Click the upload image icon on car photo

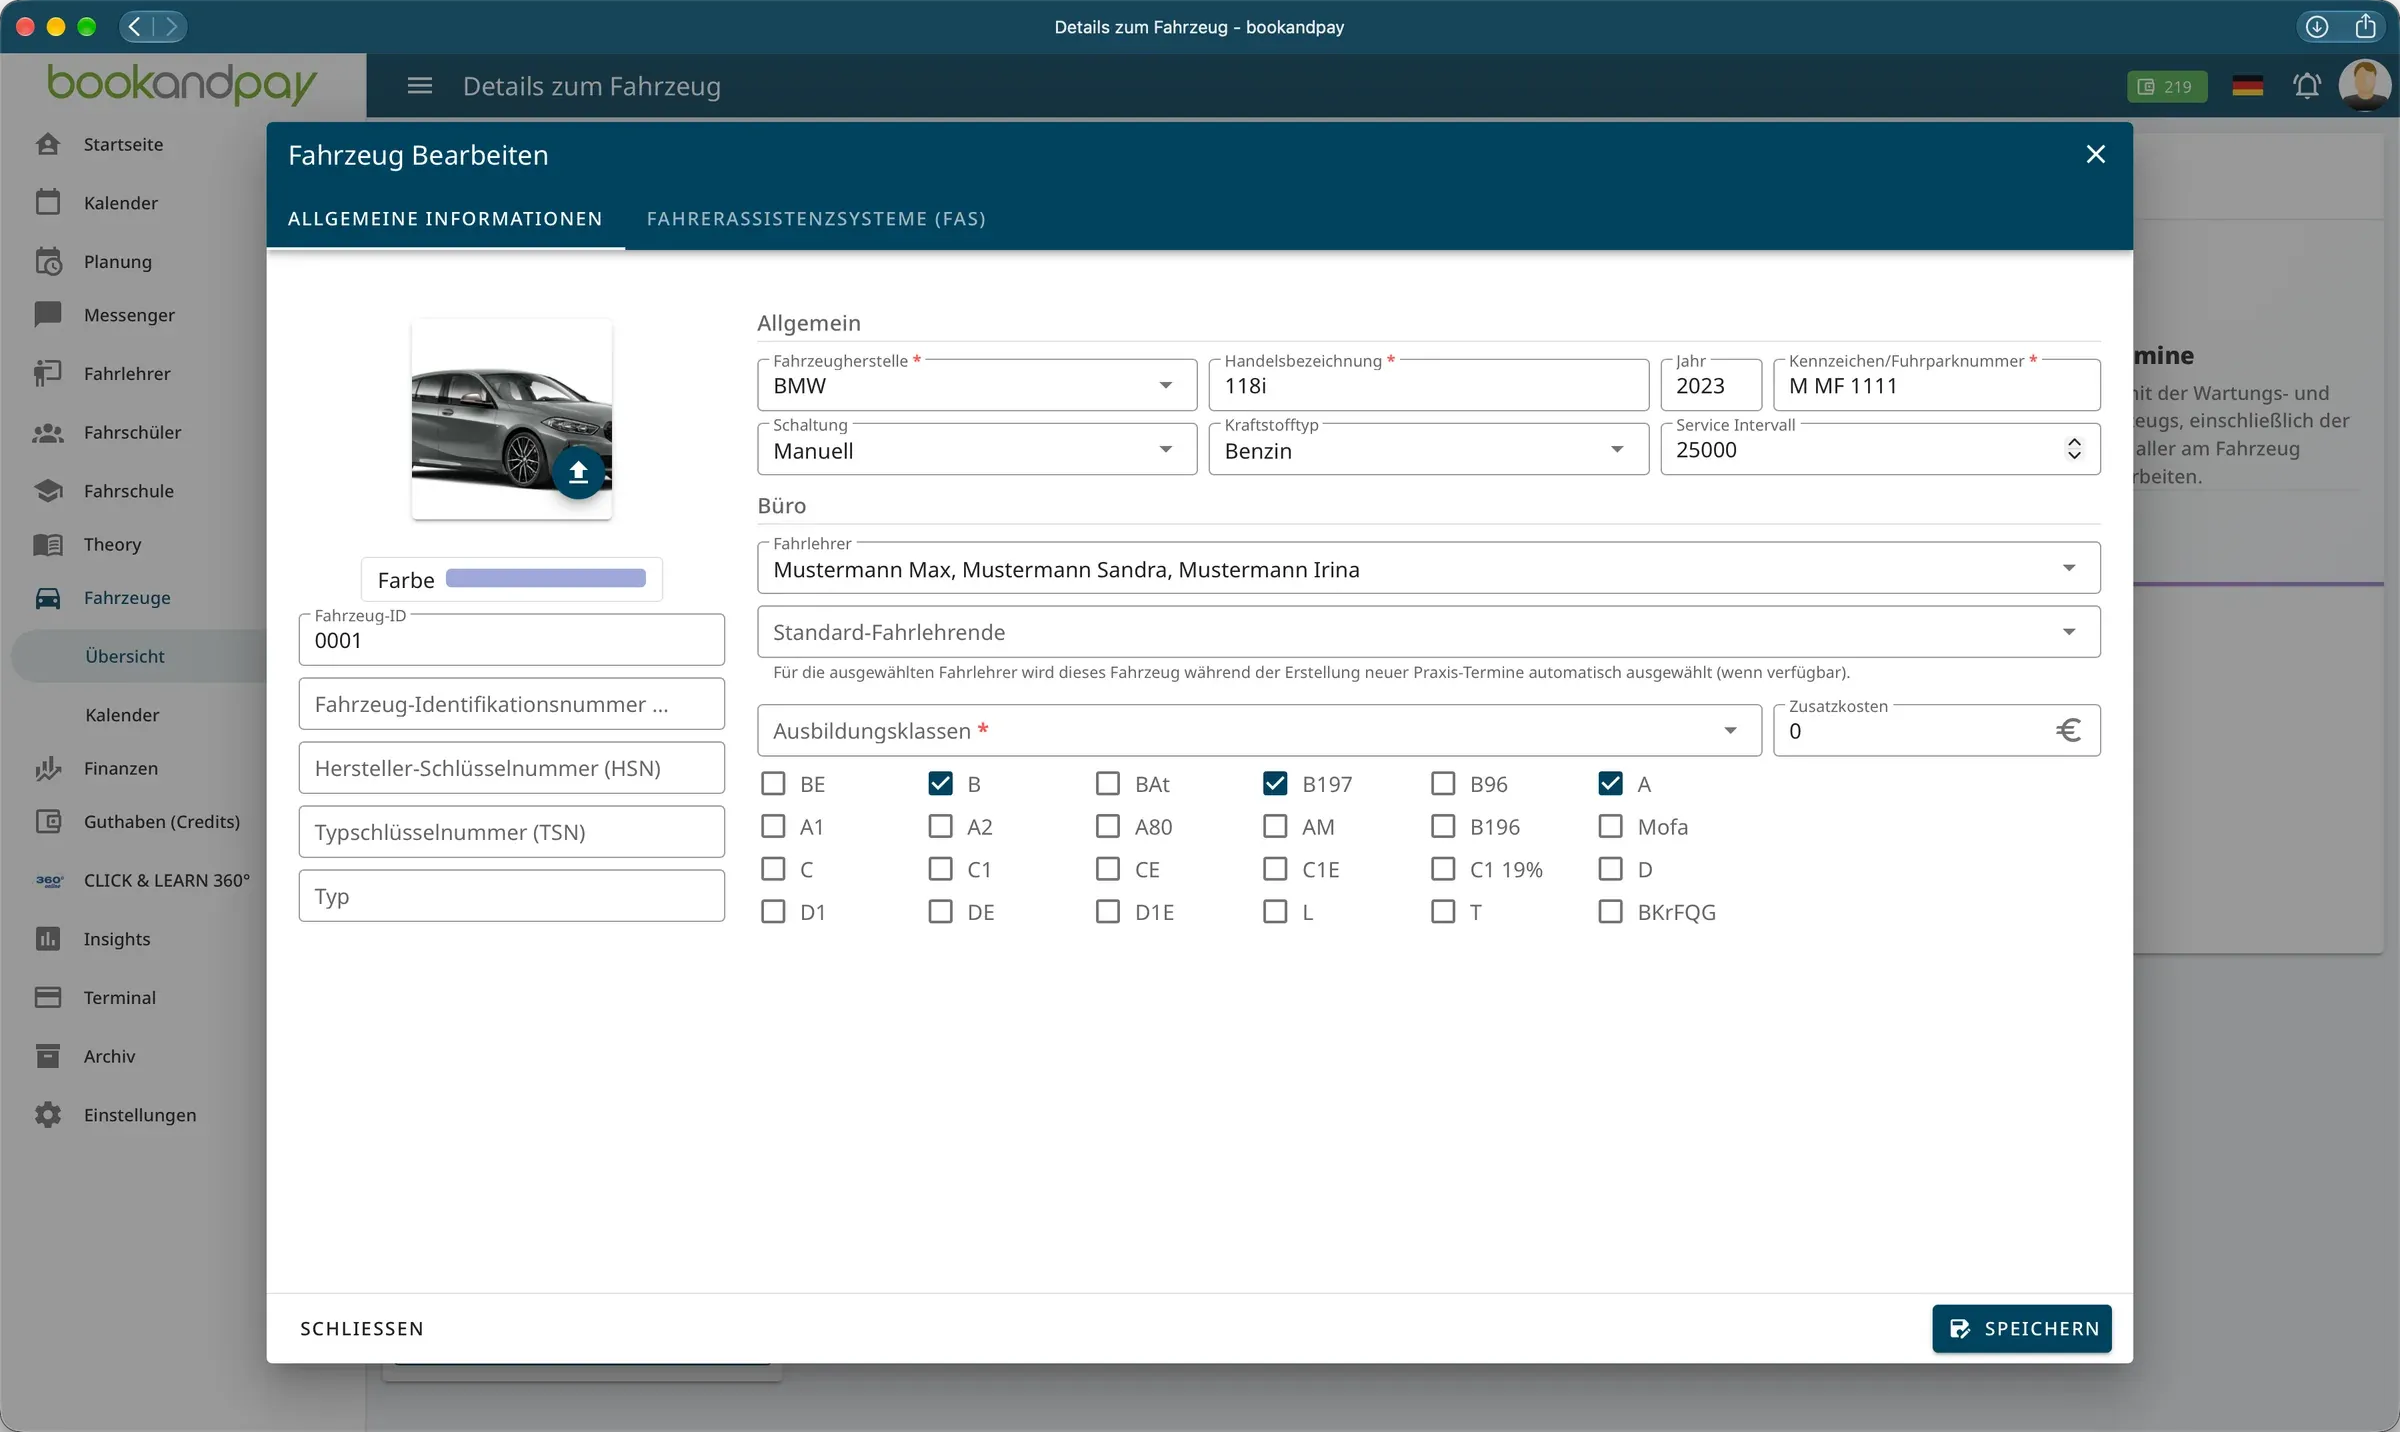[x=578, y=472]
